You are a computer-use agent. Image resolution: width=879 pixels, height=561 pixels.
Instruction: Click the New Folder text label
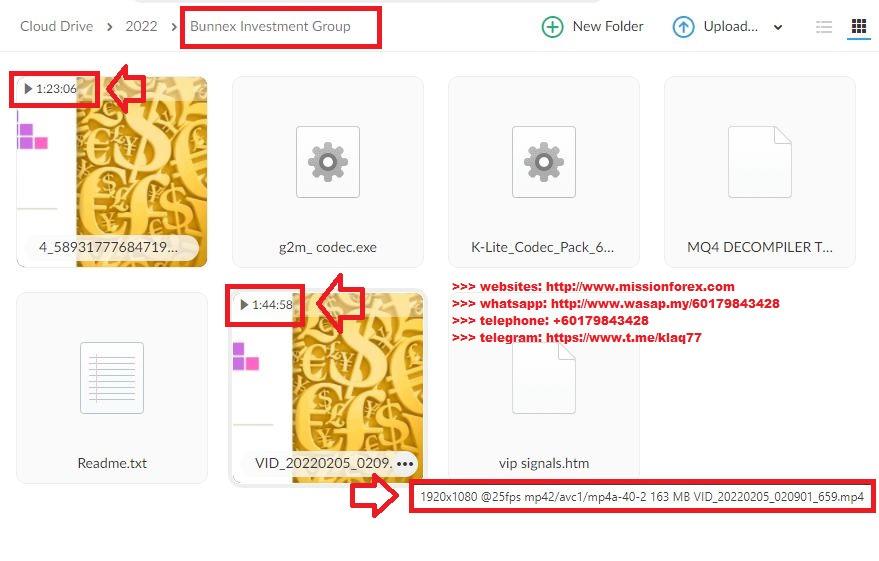point(608,26)
